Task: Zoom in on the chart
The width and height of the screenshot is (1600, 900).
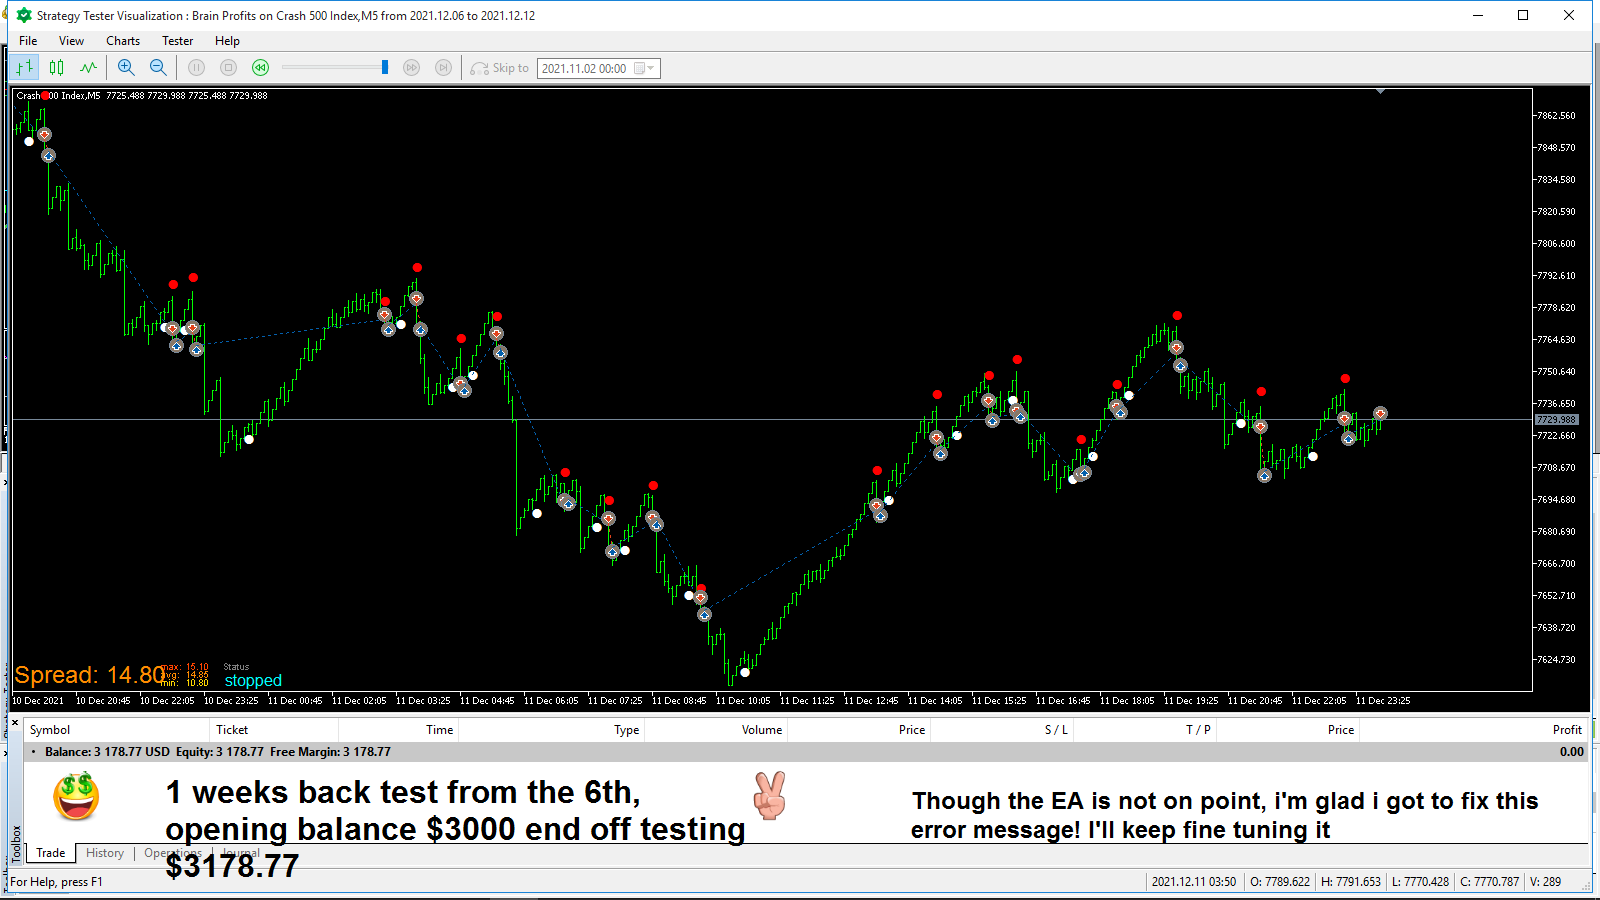Action: click(126, 67)
